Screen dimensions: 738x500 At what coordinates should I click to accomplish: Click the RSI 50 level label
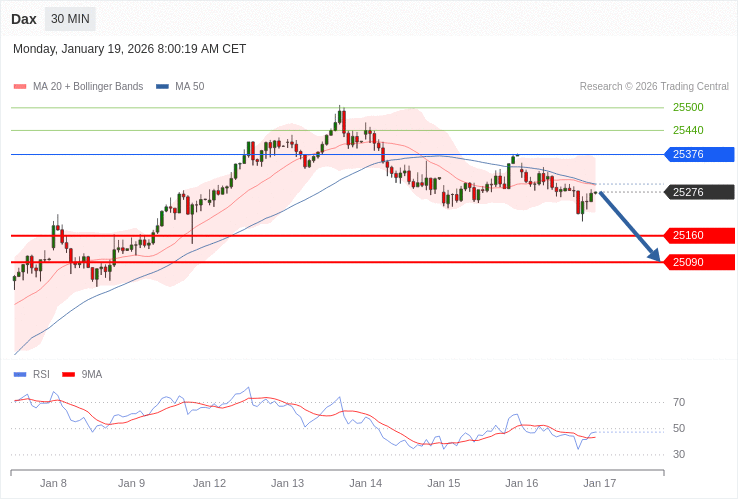(x=679, y=428)
